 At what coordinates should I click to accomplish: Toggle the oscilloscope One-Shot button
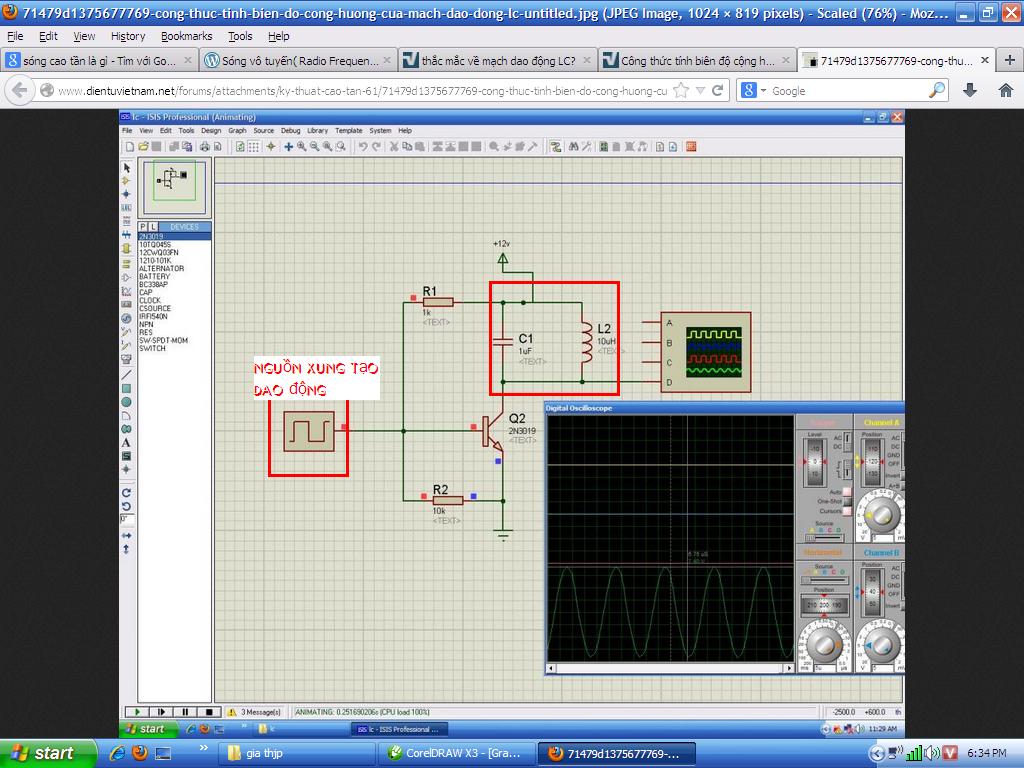[848, 501]
